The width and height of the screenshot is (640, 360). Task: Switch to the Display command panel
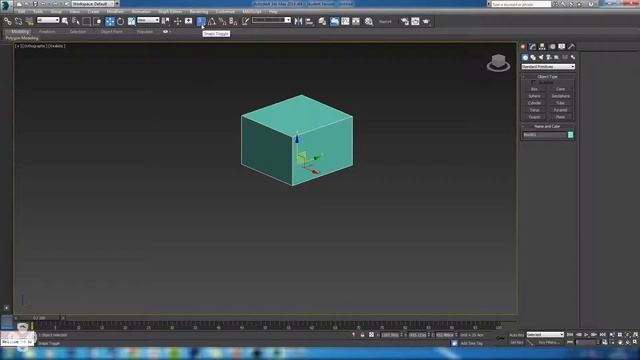562,47
